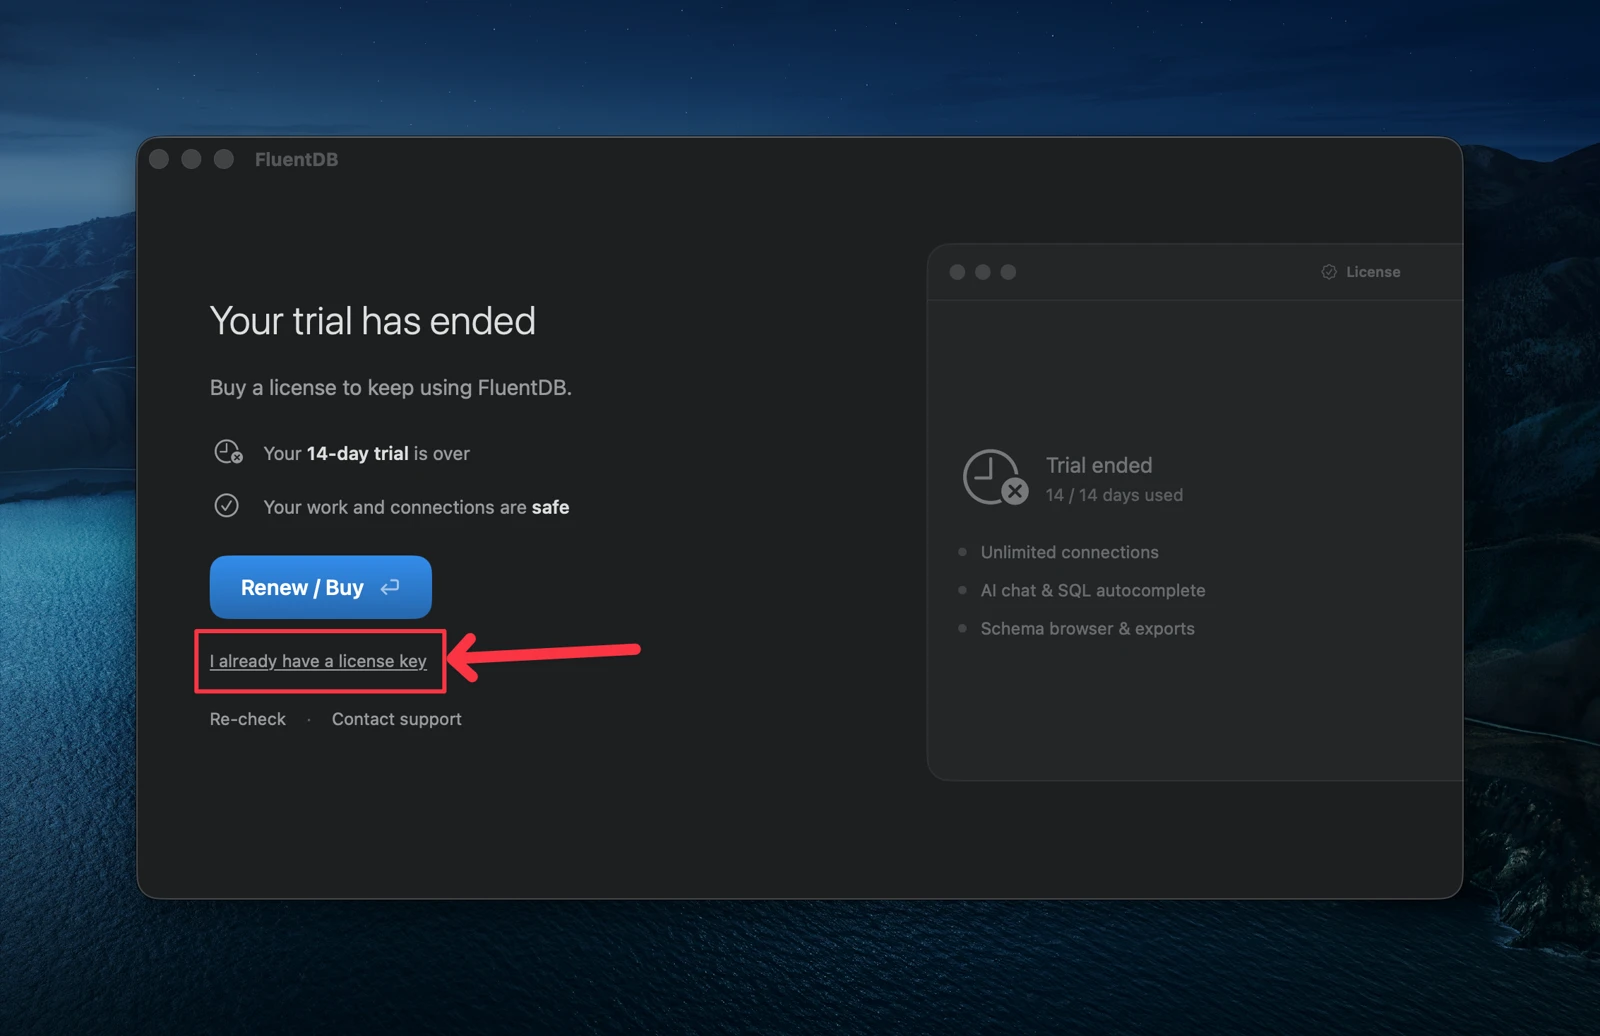This screenshot has width=1600, height=1036.
Task: Click the checkmark icon beside 'connections are safe'
Action: (227, 506)
